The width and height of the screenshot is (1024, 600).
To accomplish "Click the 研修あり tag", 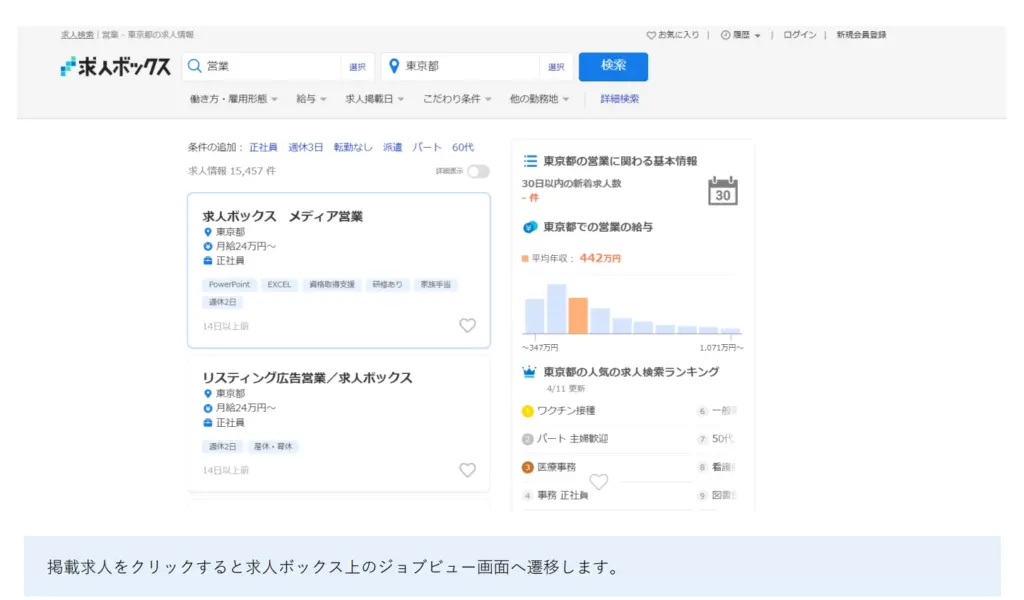I will pos(387,285).
